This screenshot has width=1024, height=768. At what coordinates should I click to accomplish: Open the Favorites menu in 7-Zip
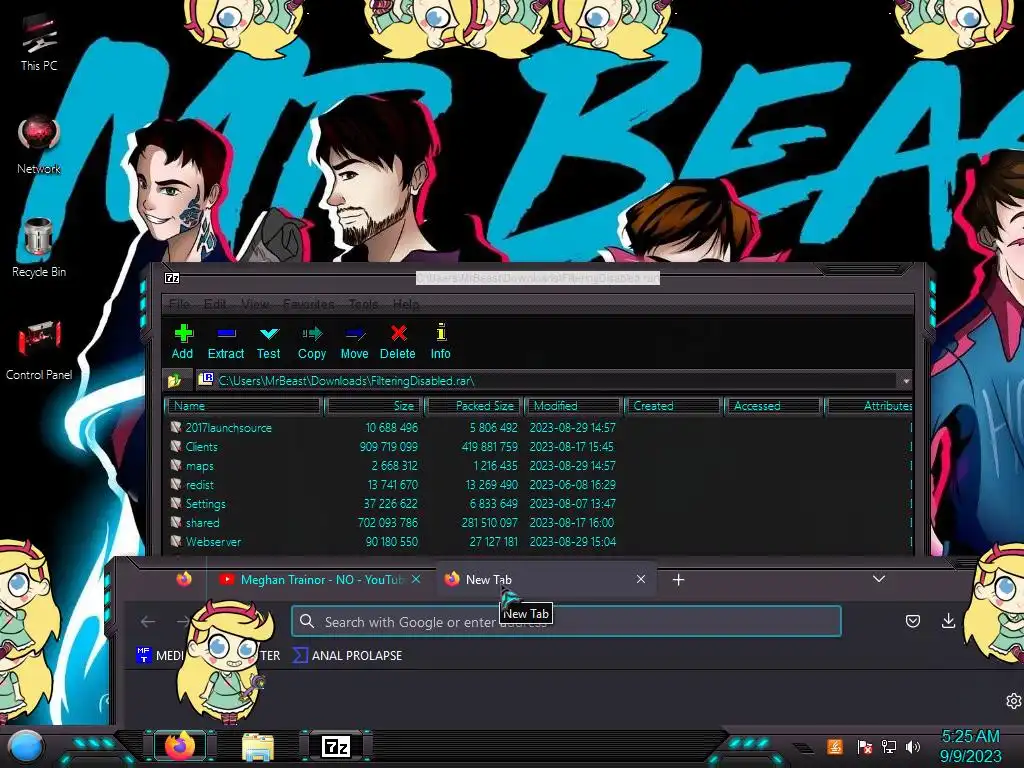pos(308,304)
